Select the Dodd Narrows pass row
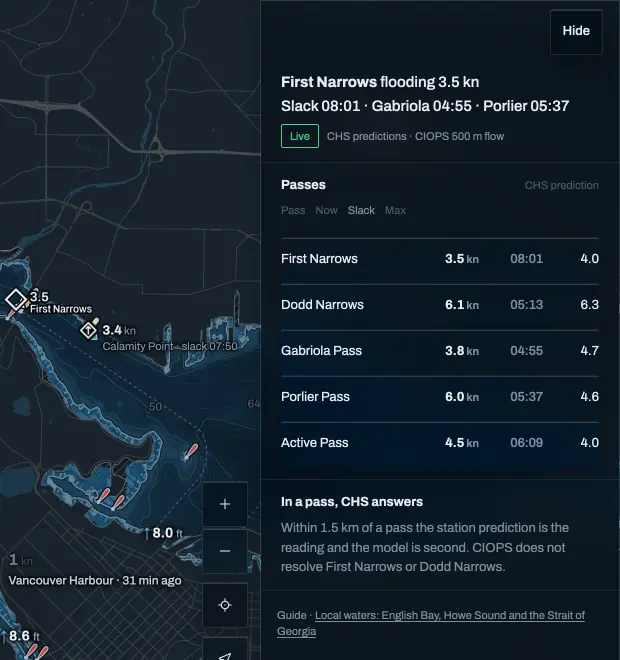The height and width of the screenshot is (660, 620). pos(439,305)
